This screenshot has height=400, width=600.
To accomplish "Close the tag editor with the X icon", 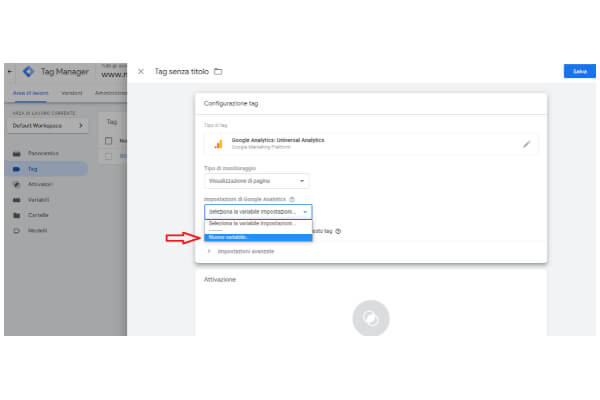I will pos(141,72).
